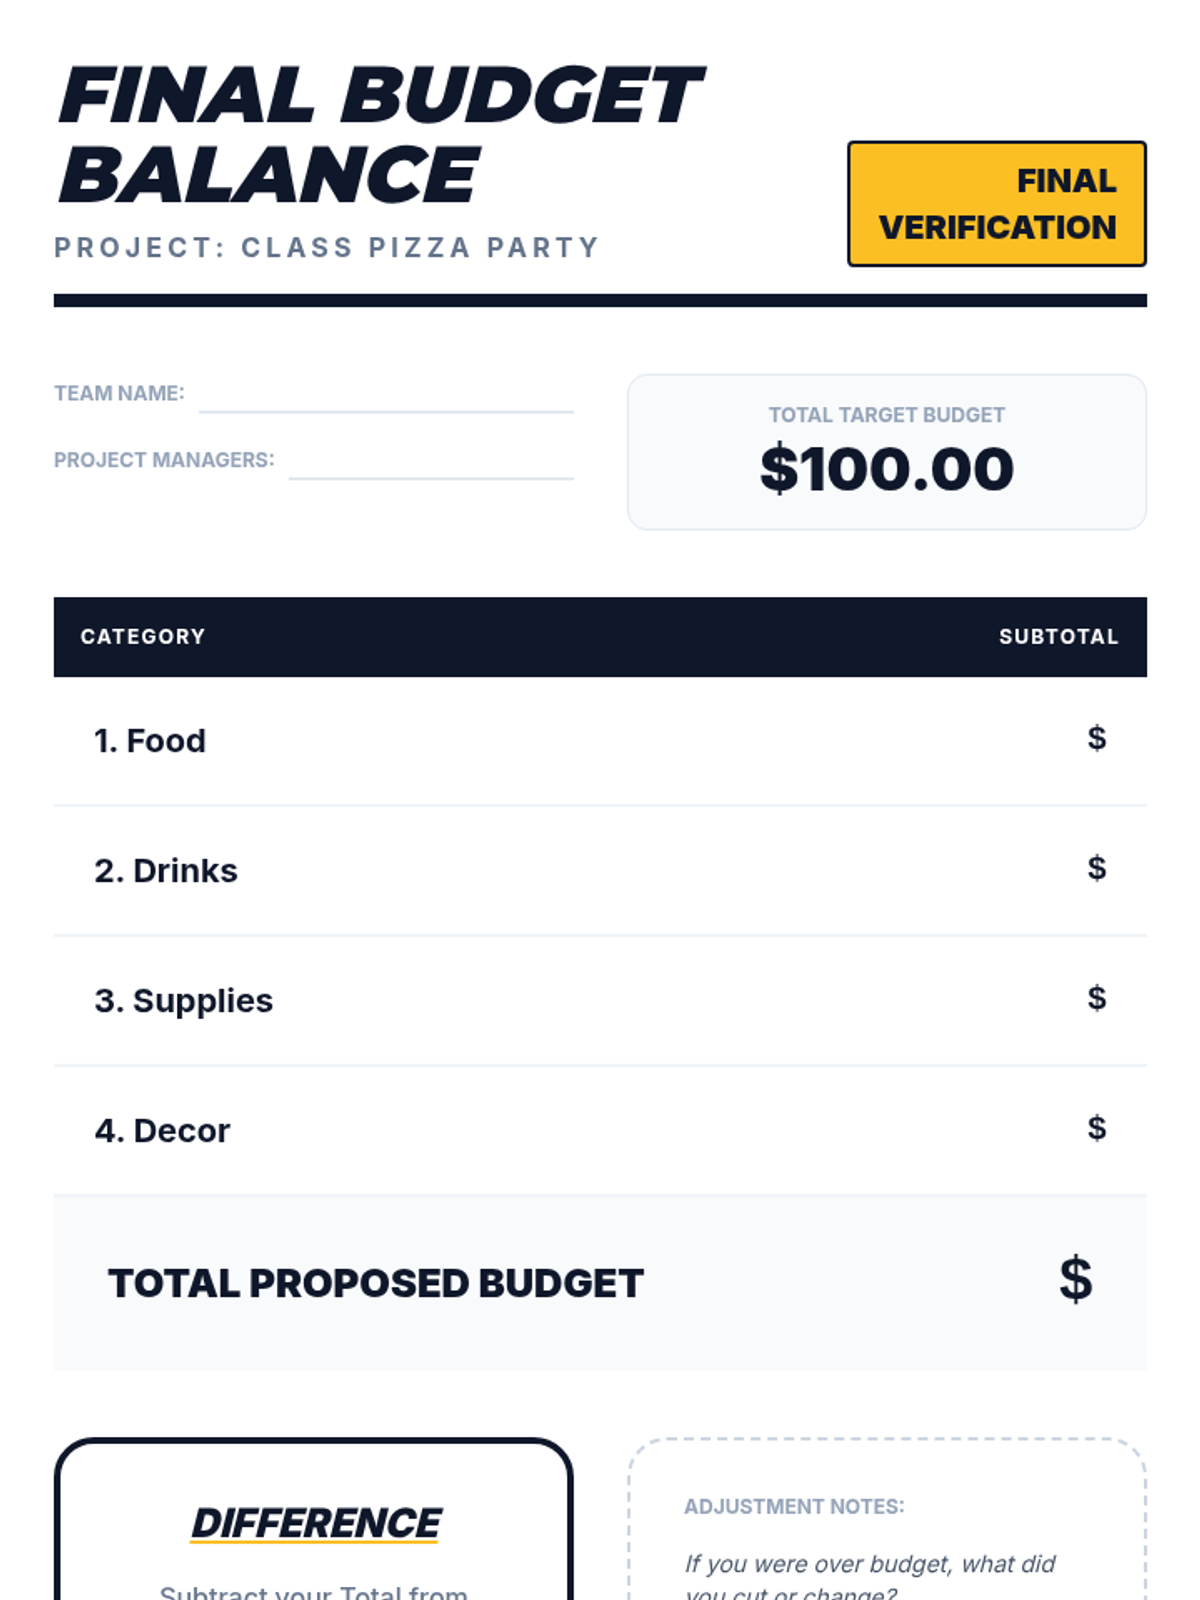
Task: Click the Team Name blank line
Action: [x=386, y=399]
